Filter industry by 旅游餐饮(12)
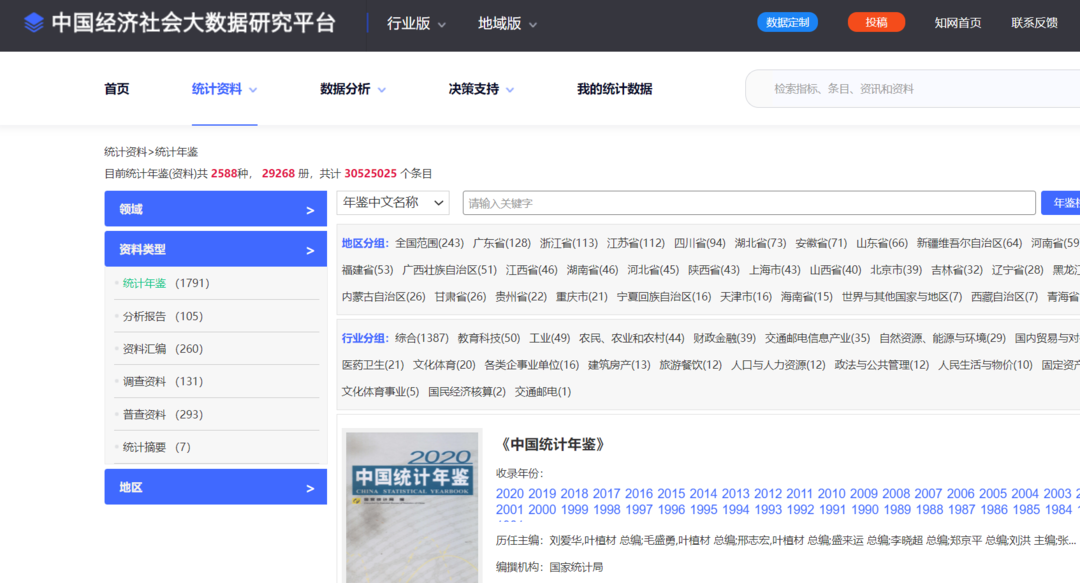Viewport: 1080px width, 583px height. 691,365
